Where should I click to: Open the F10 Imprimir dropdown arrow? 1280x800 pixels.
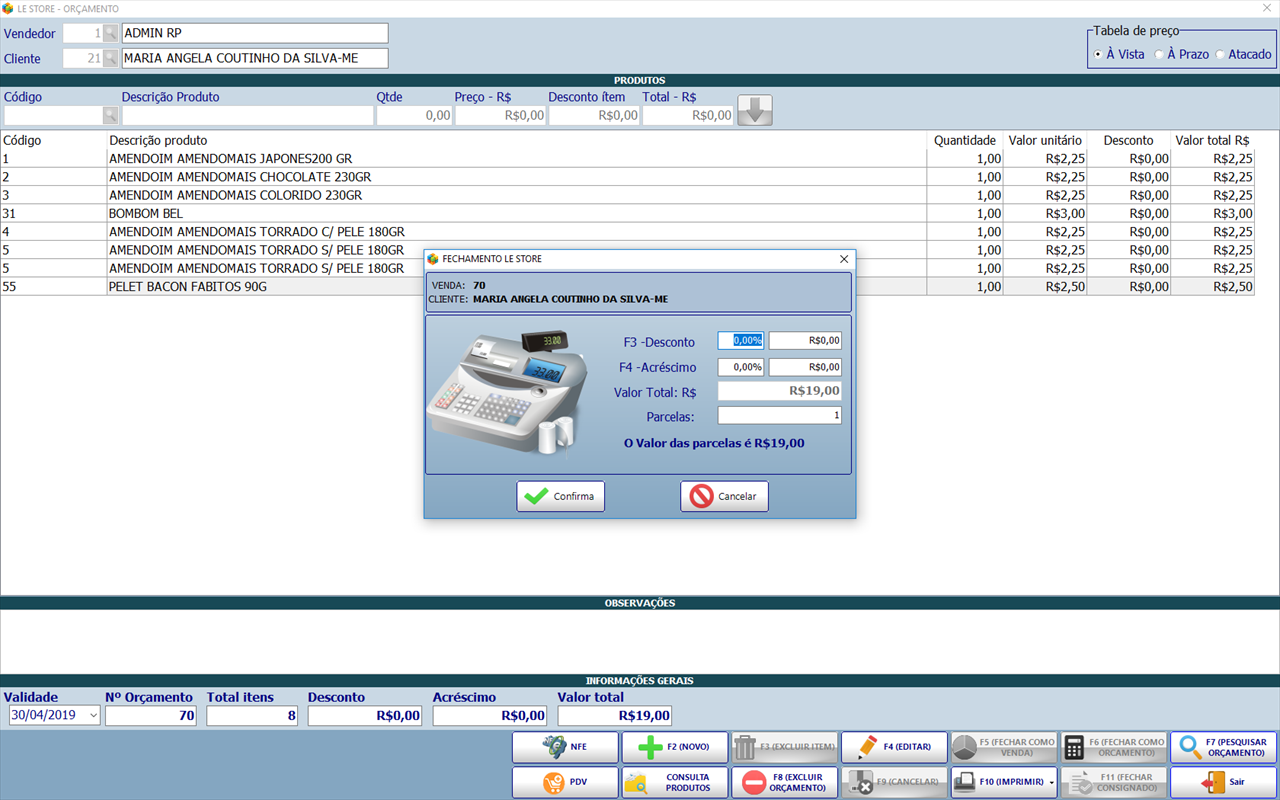1052,782
